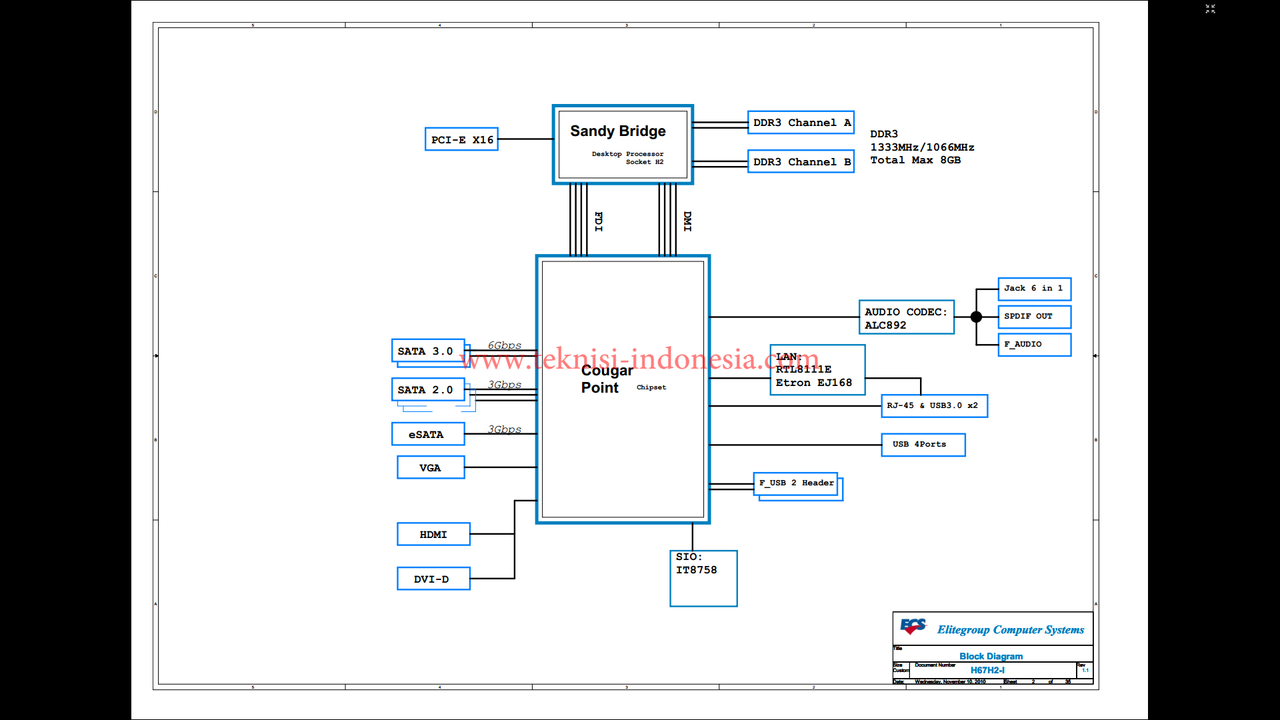This screenshot has width=1280, height=720.
Task: Select the DDR3 Channel A block
Action: coord(801,123)
